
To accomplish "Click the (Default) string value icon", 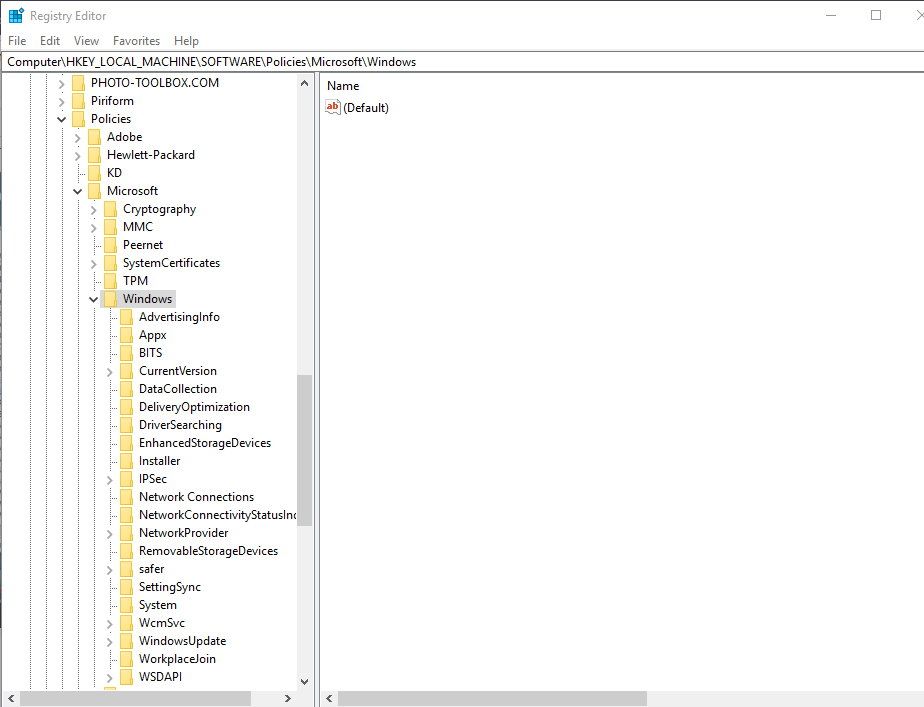I will (x=332, y=107).
